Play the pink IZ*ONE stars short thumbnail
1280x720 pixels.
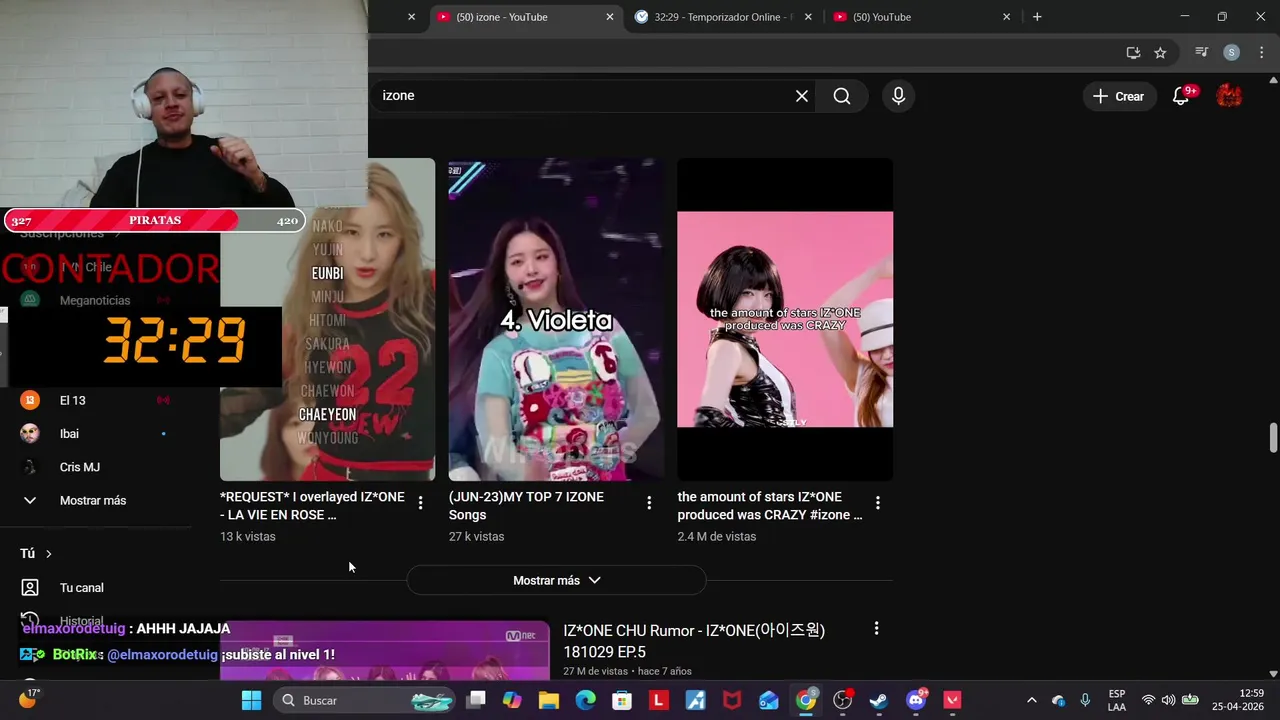pos(785,320)
